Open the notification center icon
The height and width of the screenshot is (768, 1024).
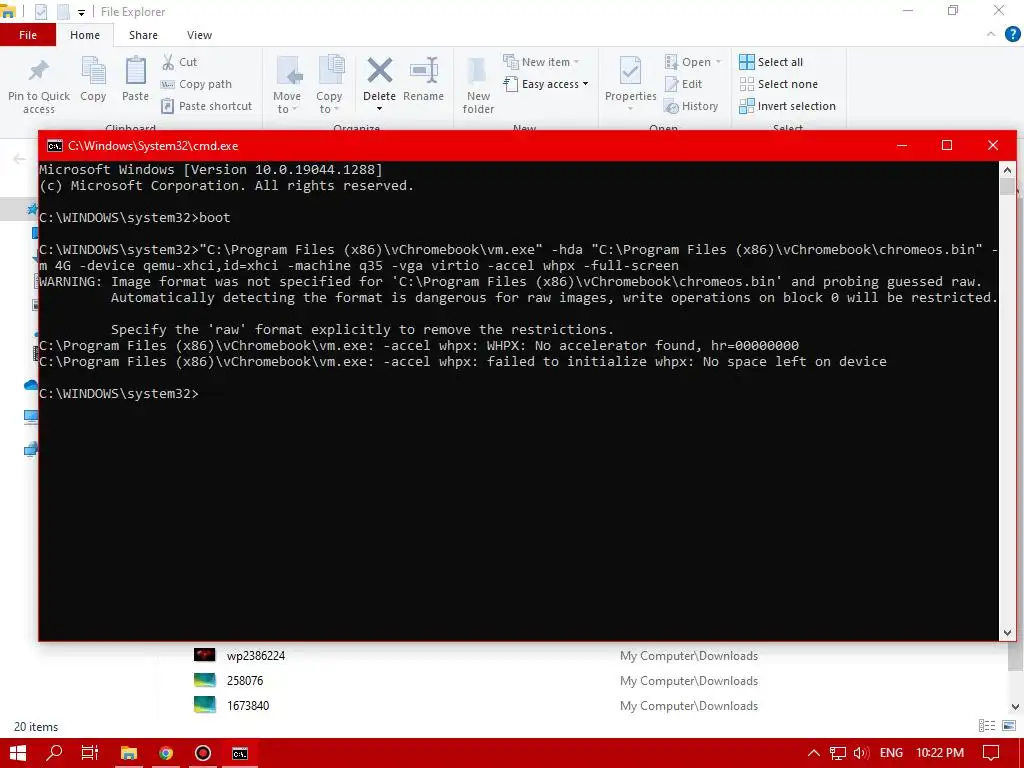pos(991,753)
